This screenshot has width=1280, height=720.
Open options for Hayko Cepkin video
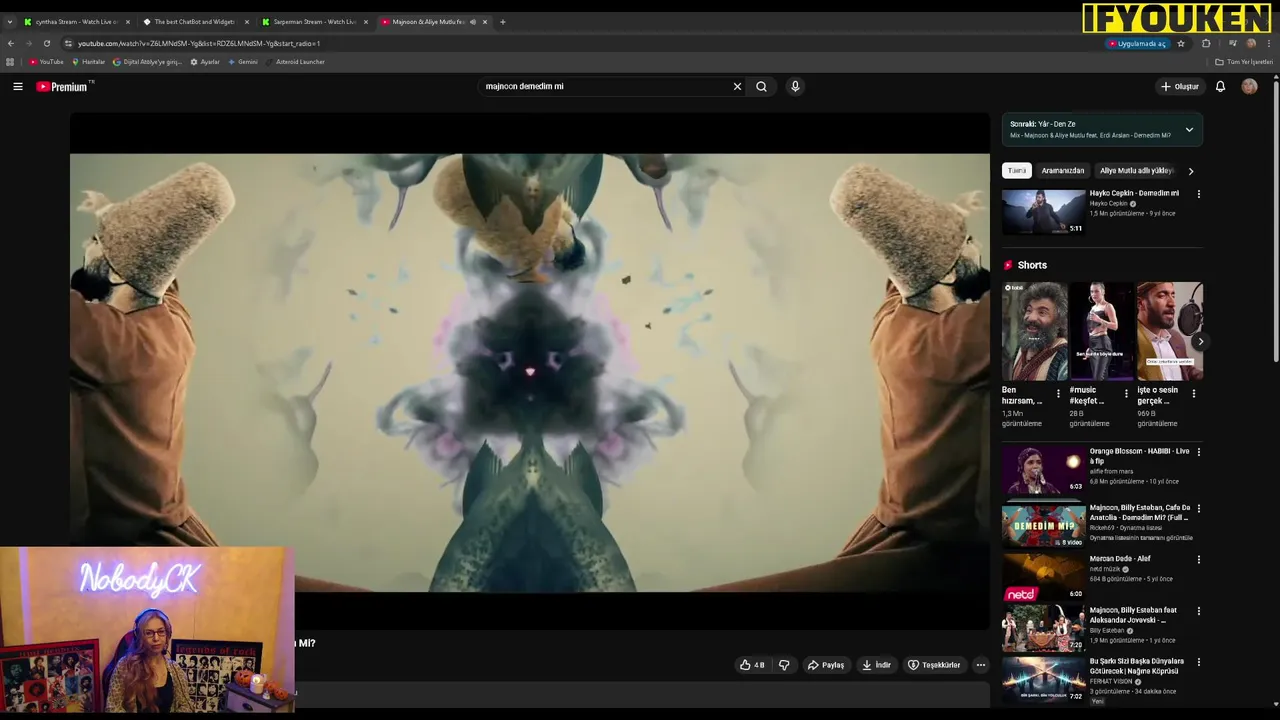(1199, 194)
